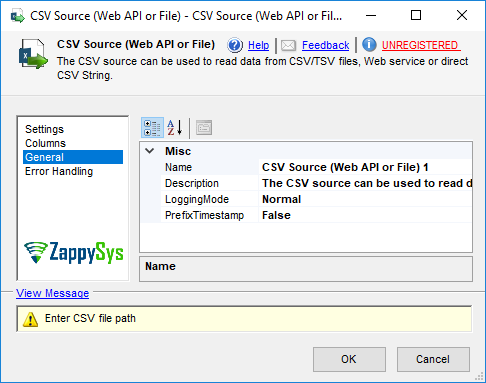
Task: Open the View Message link
Action: click(53, 293)
